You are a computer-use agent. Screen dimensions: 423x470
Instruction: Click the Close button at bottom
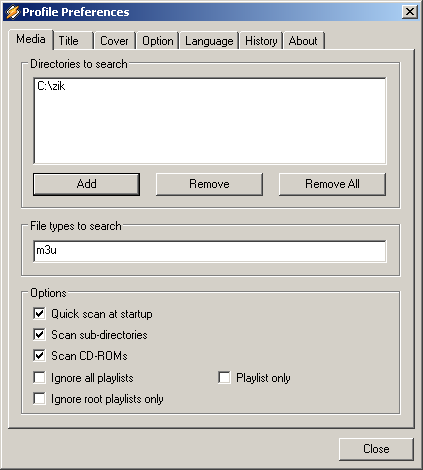click(376, 449)
